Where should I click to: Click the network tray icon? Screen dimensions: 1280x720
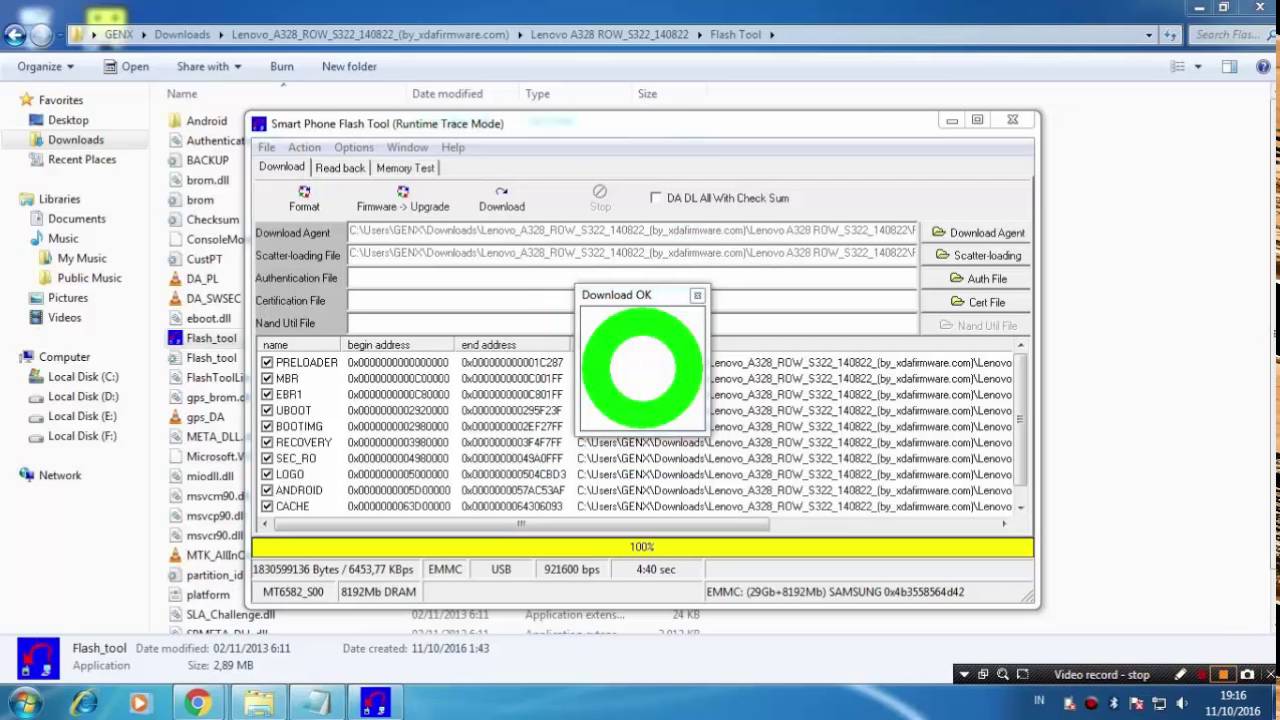1159,703
